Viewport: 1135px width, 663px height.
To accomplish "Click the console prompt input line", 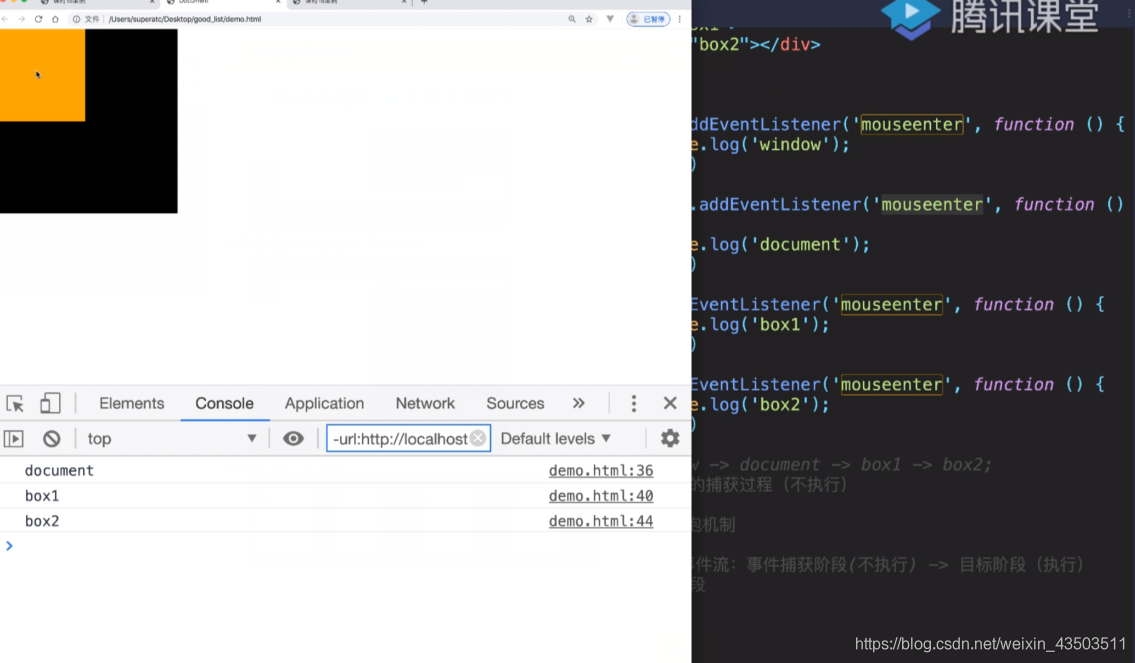I will tap(345, 546).
